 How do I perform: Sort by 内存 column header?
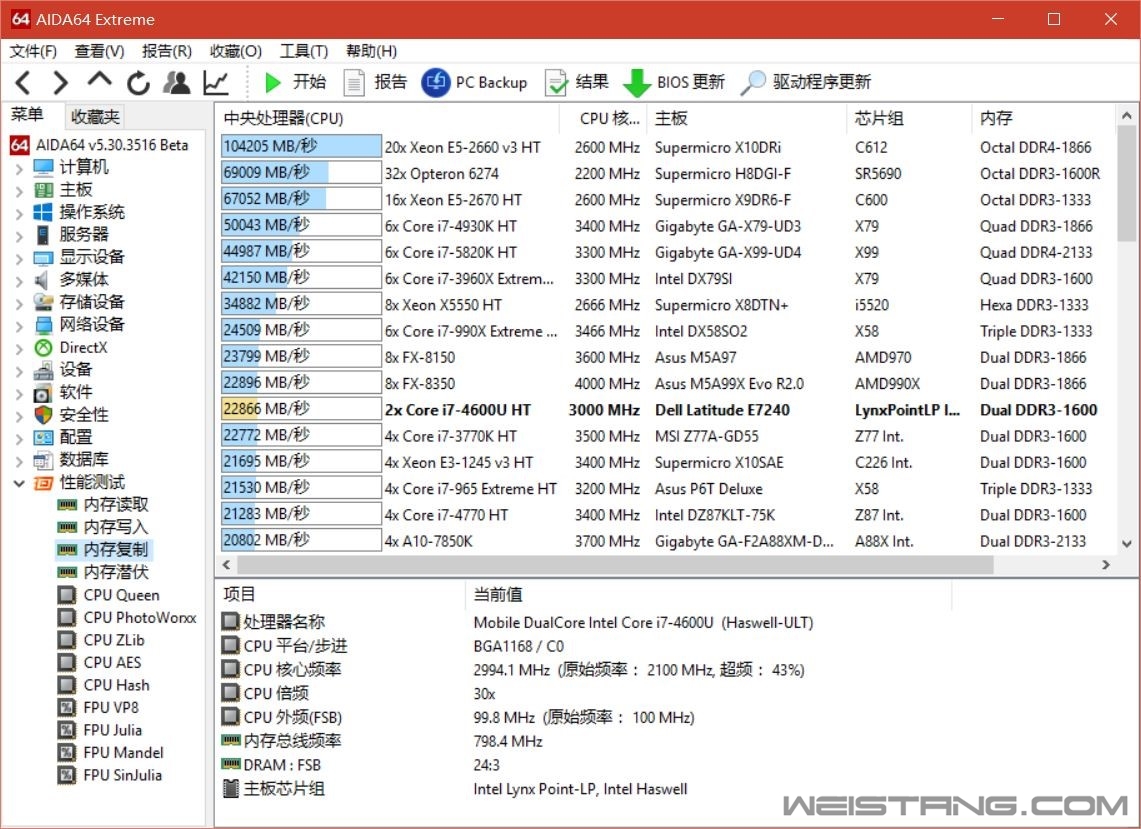point(1043,118)
